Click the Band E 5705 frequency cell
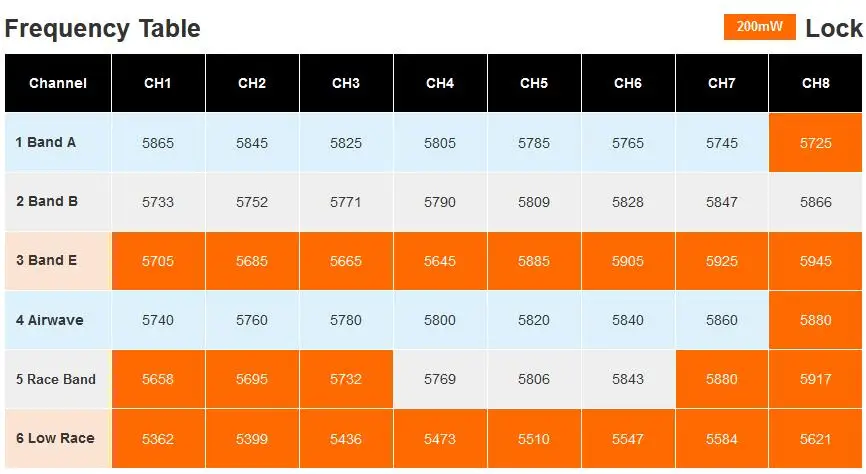Image resolution: width=866 pixels, height=474 pixels. [x=158, y=261]
